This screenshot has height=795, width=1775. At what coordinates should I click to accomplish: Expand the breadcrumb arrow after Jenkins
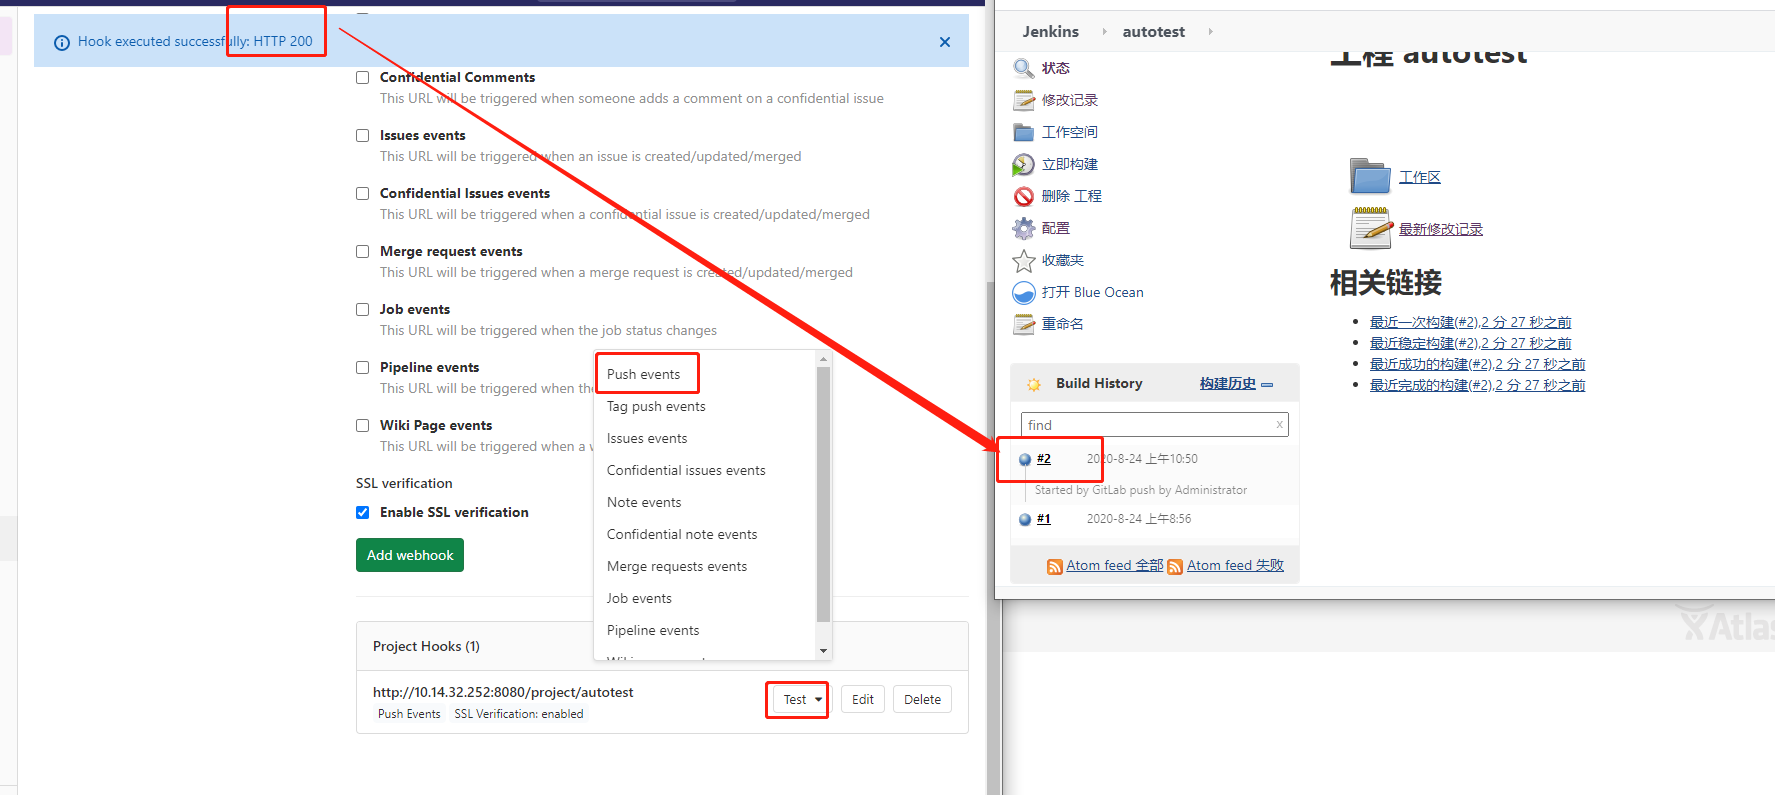pos(1104,32)
